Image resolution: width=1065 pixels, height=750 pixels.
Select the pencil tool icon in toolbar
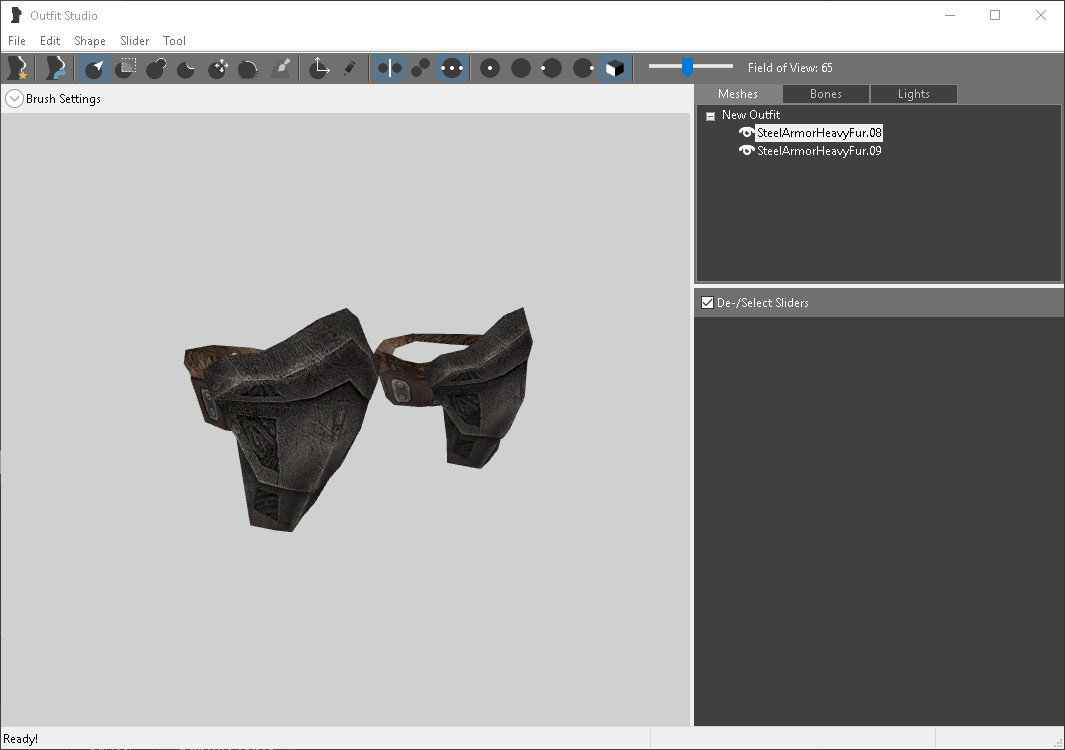(349, 68)
